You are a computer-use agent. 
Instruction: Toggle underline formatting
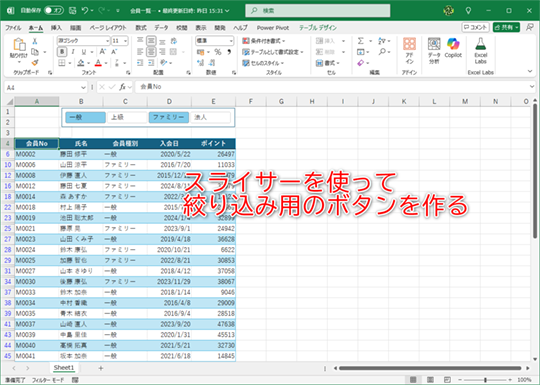click(84, 52)
